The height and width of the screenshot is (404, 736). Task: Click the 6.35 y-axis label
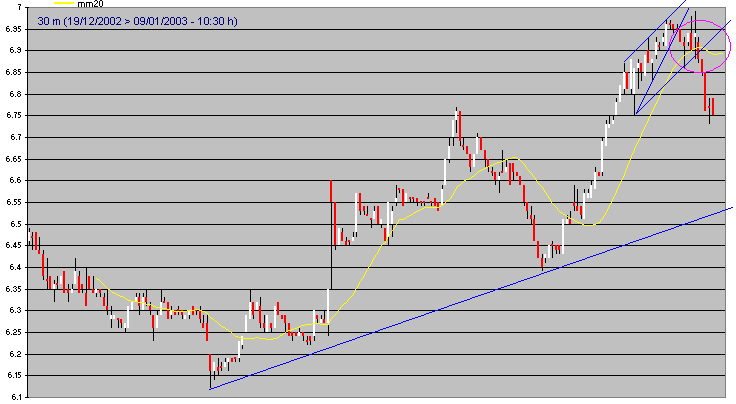tap(14, 290)
